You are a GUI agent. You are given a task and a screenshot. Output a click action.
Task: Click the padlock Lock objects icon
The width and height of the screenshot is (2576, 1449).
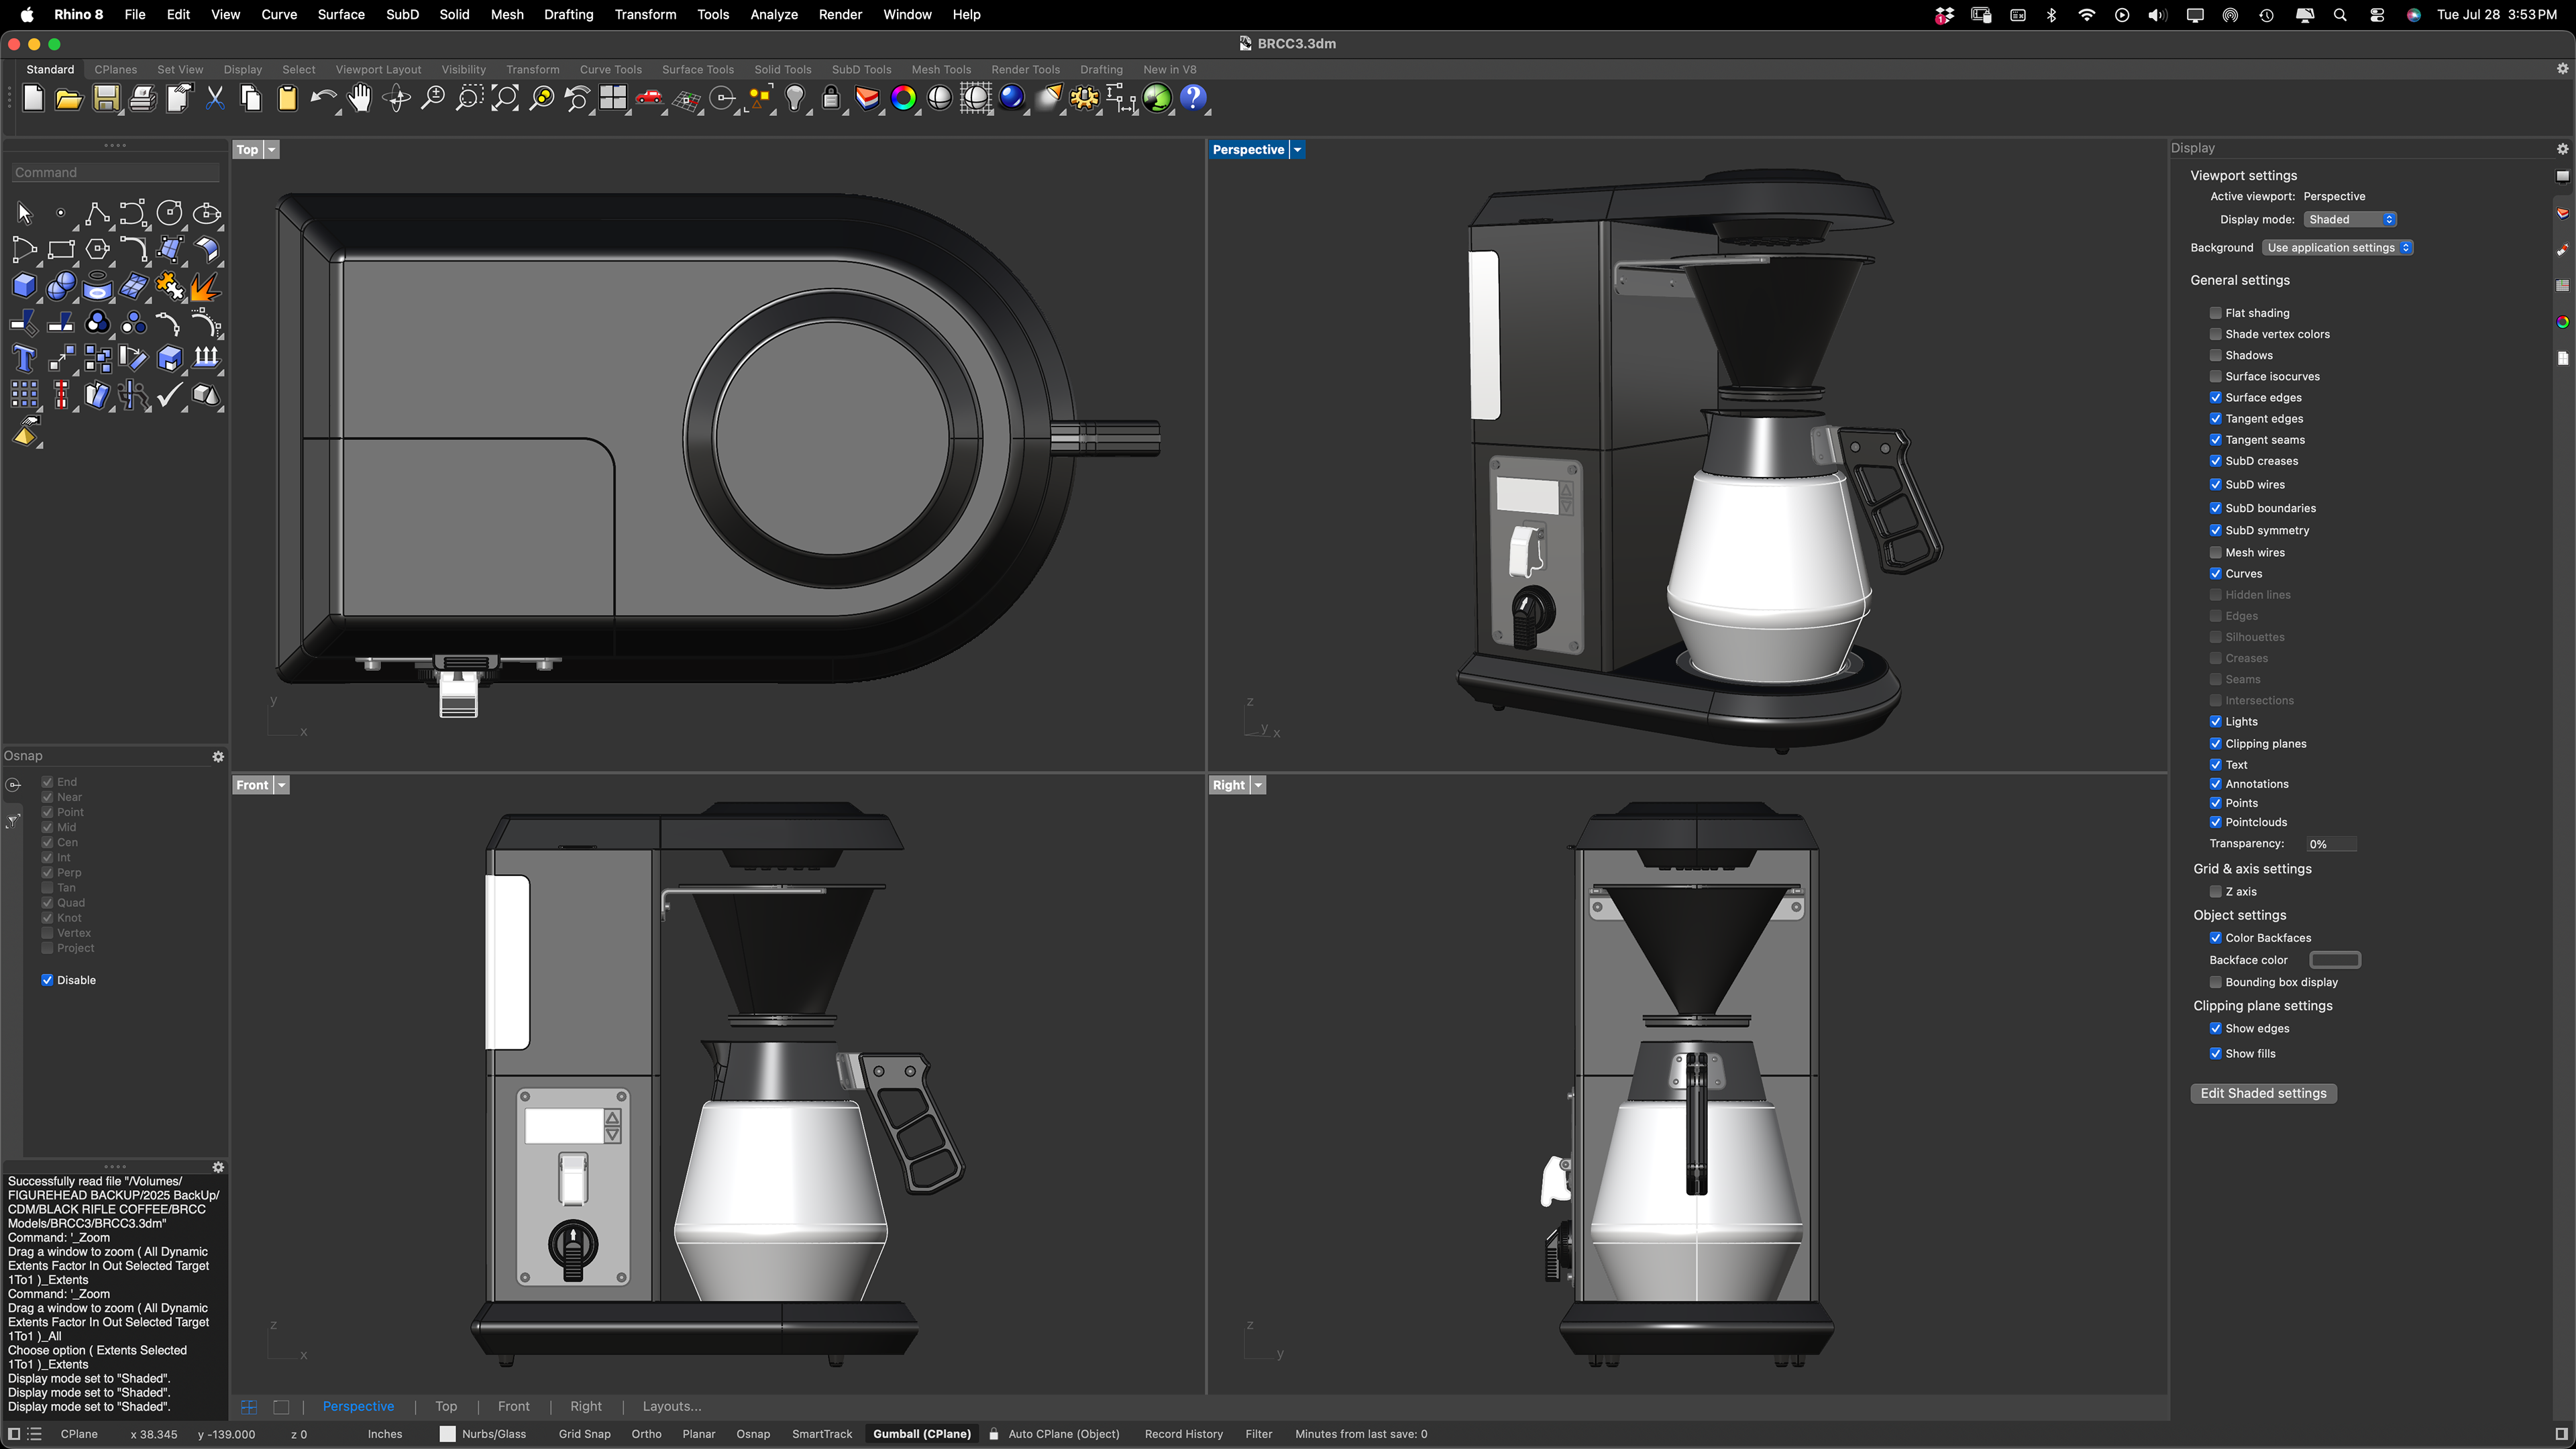[831, 98]
